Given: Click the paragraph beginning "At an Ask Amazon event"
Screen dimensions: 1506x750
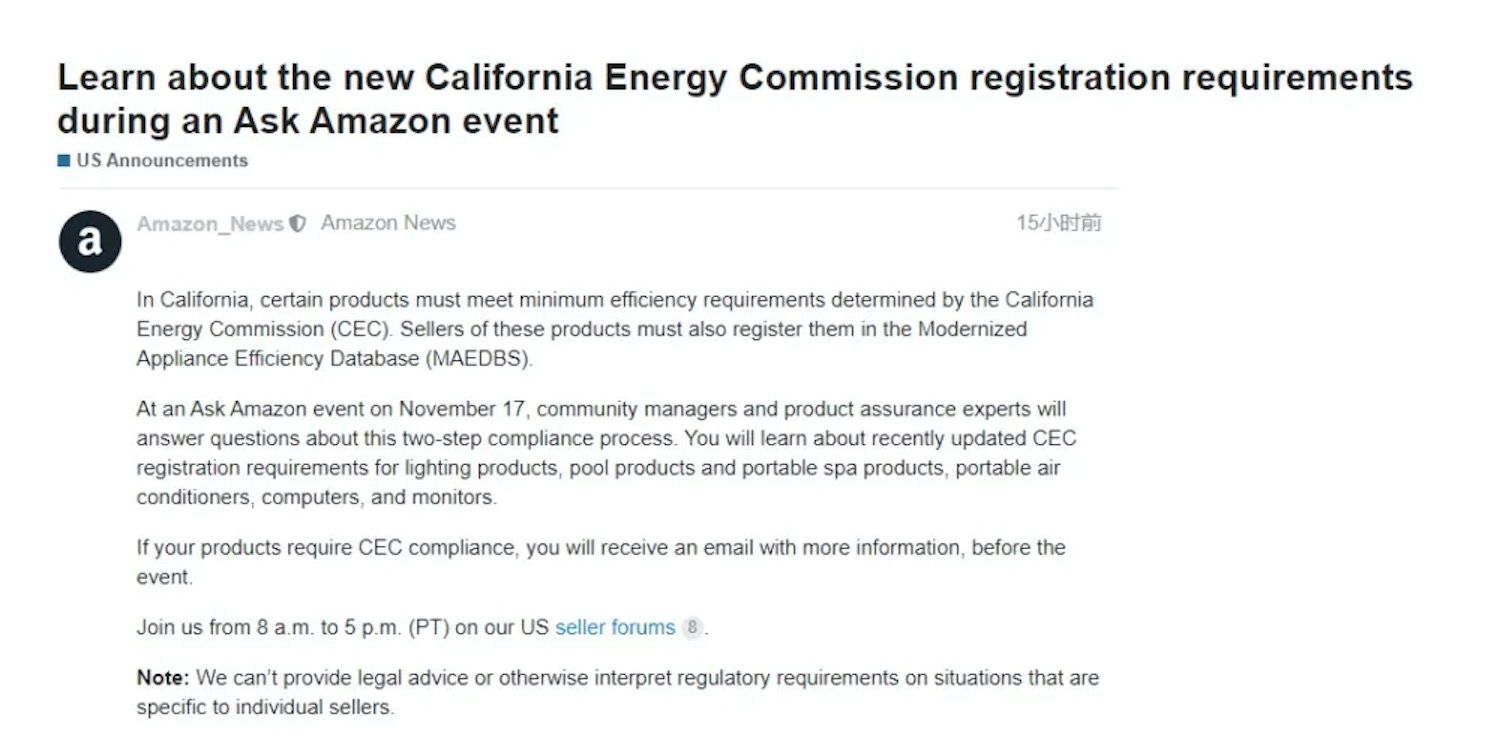Looking at the screenshot, I should coord(606,453).
